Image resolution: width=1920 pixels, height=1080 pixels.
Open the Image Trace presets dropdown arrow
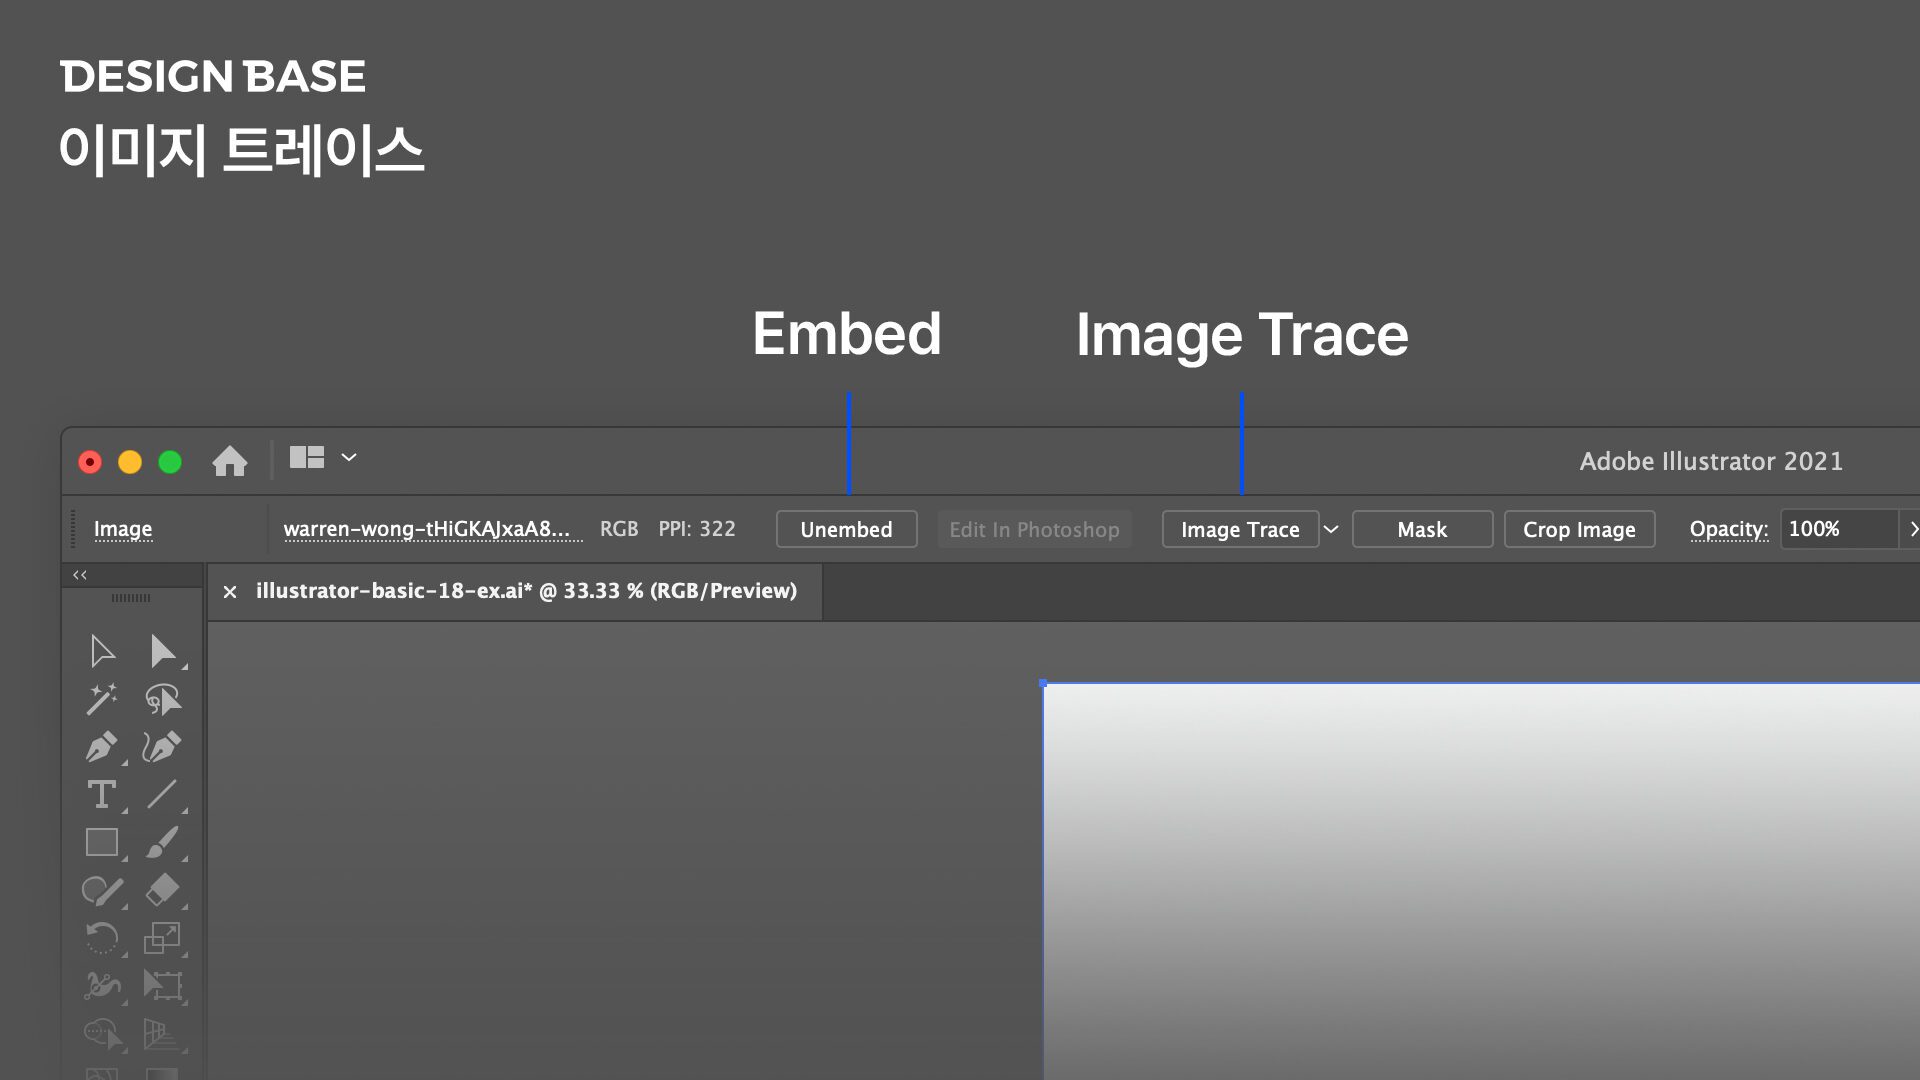[1331, 529]
